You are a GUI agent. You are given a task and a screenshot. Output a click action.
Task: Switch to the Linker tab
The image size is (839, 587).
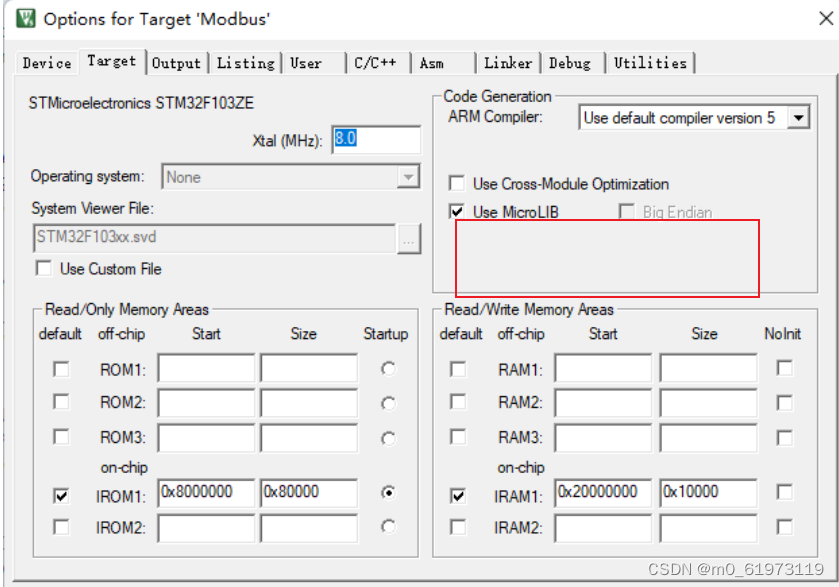508,63
